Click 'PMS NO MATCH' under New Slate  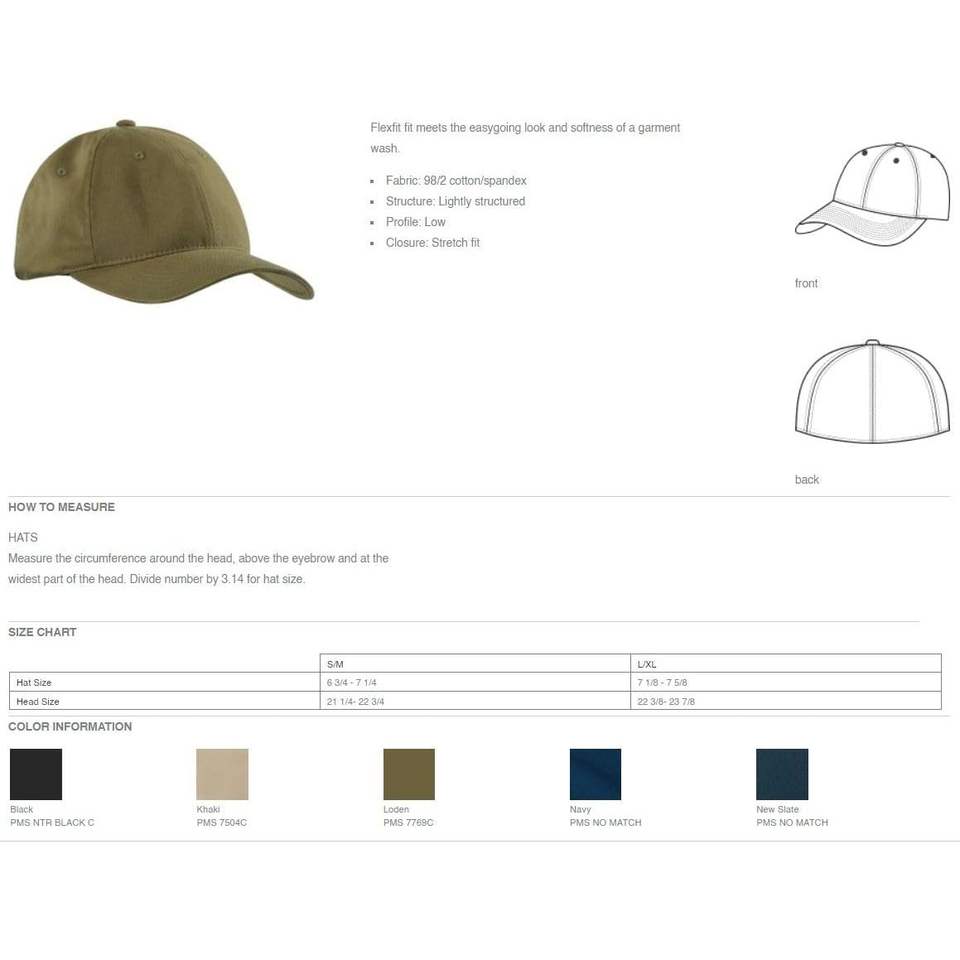click(792, 822)
